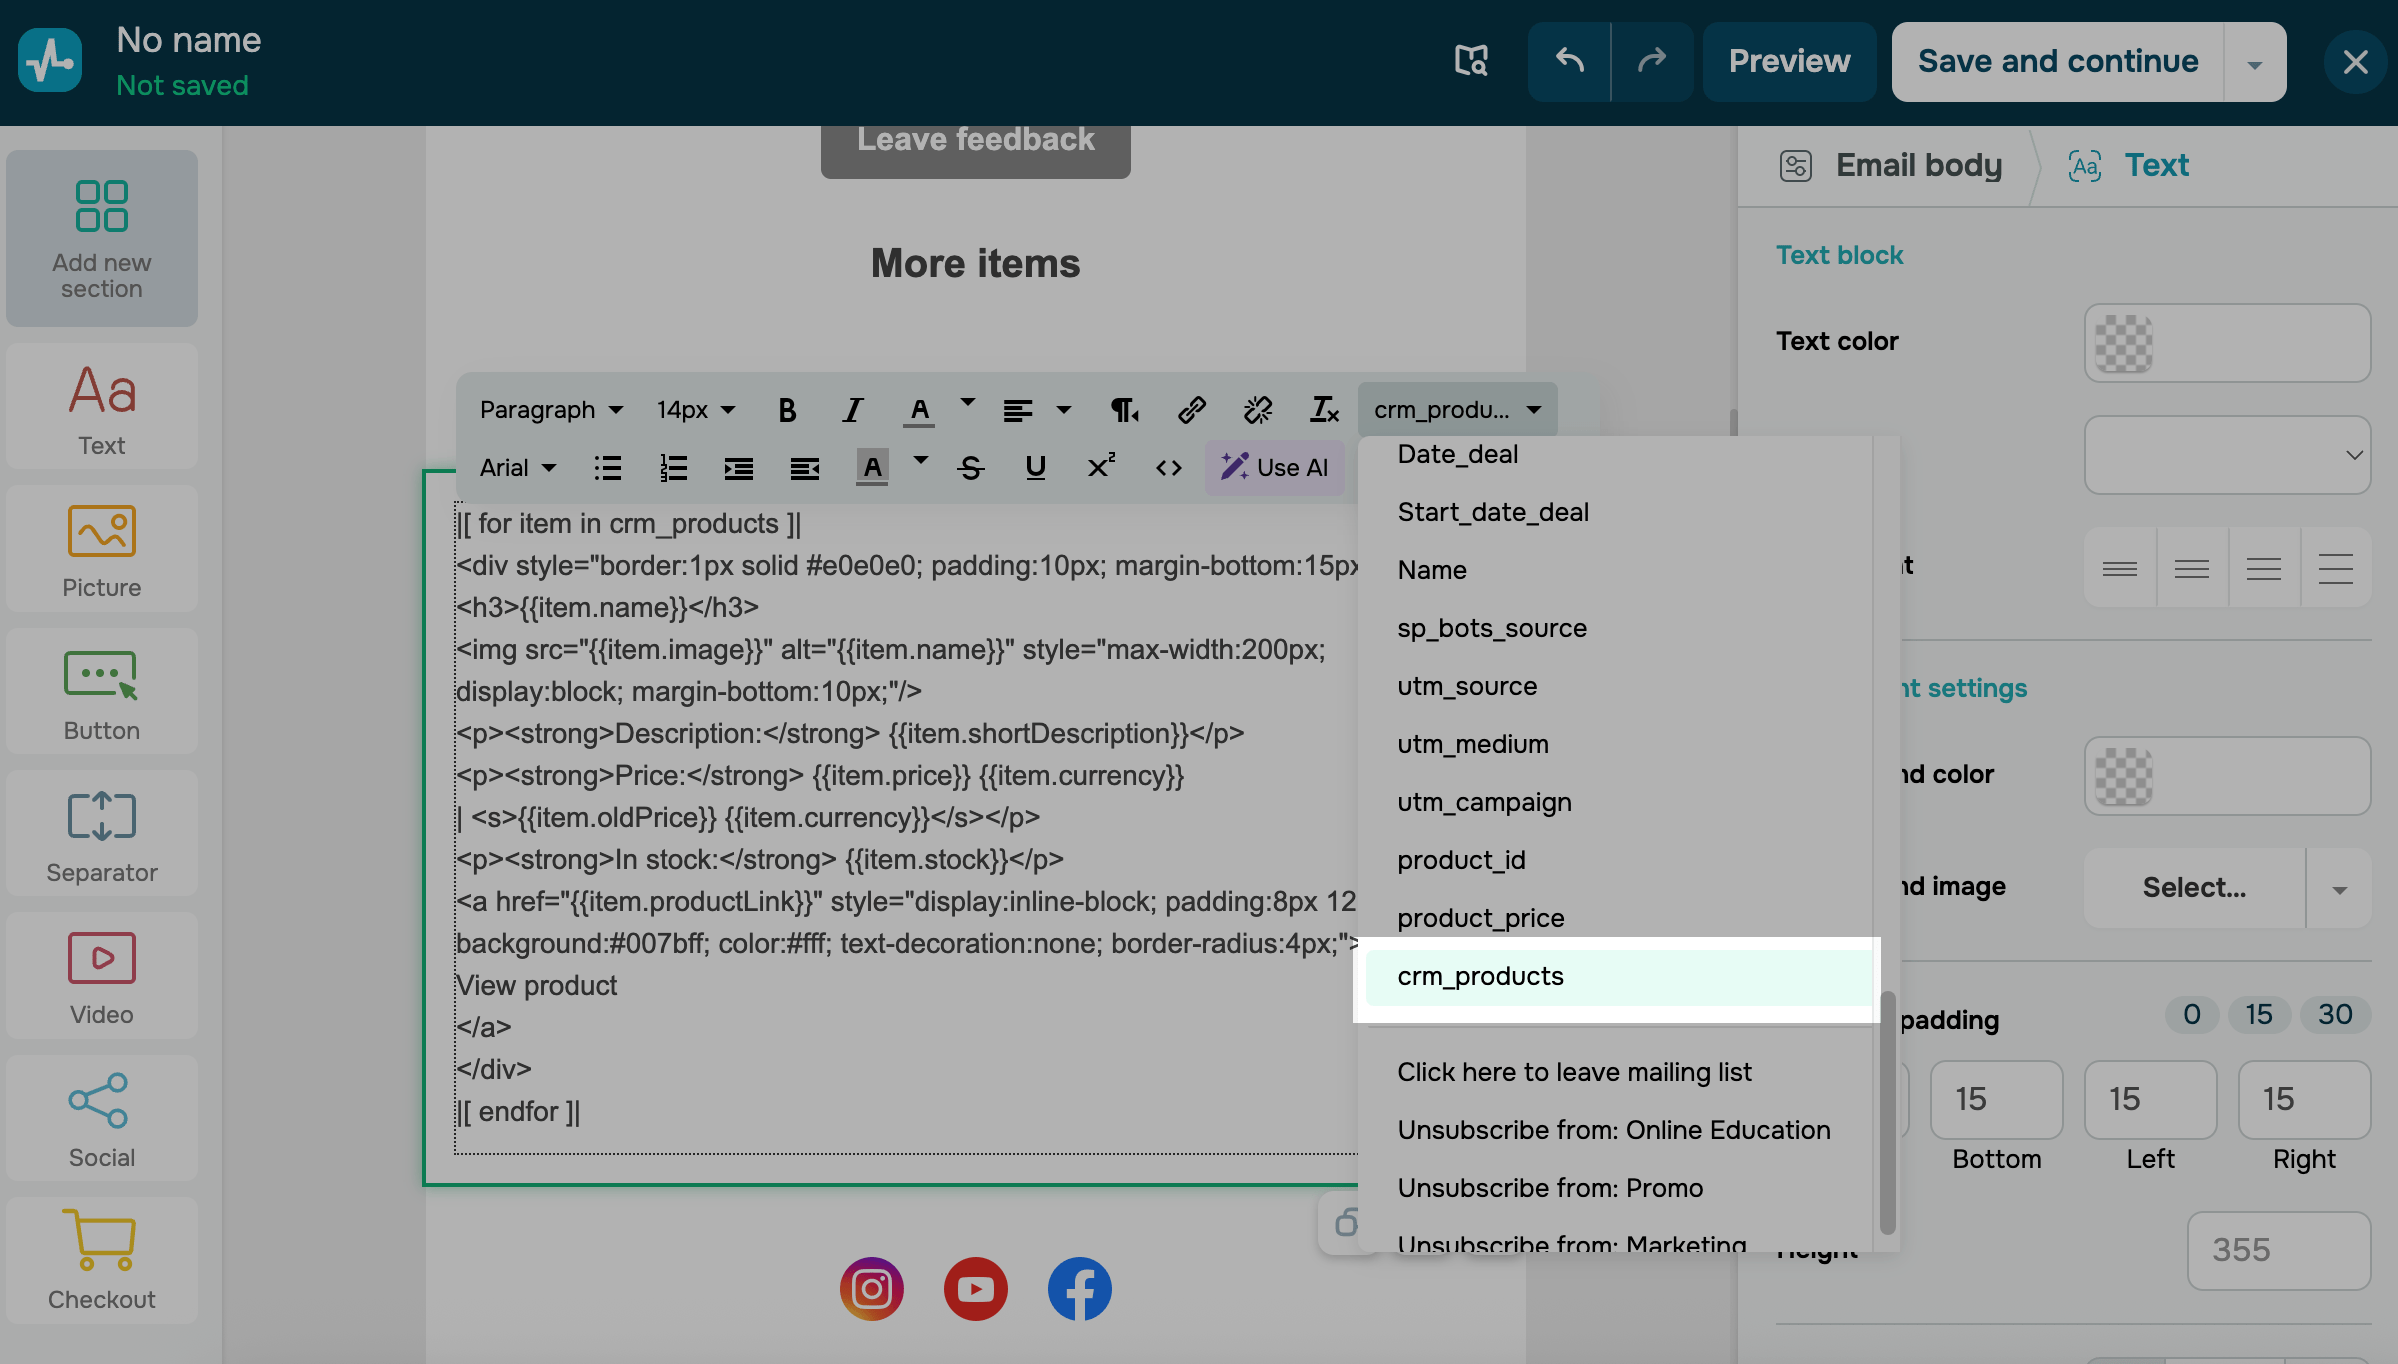Add a Checkout block from sidebar
The height and width of the screenshot is (1364, 2398).
101,1259
